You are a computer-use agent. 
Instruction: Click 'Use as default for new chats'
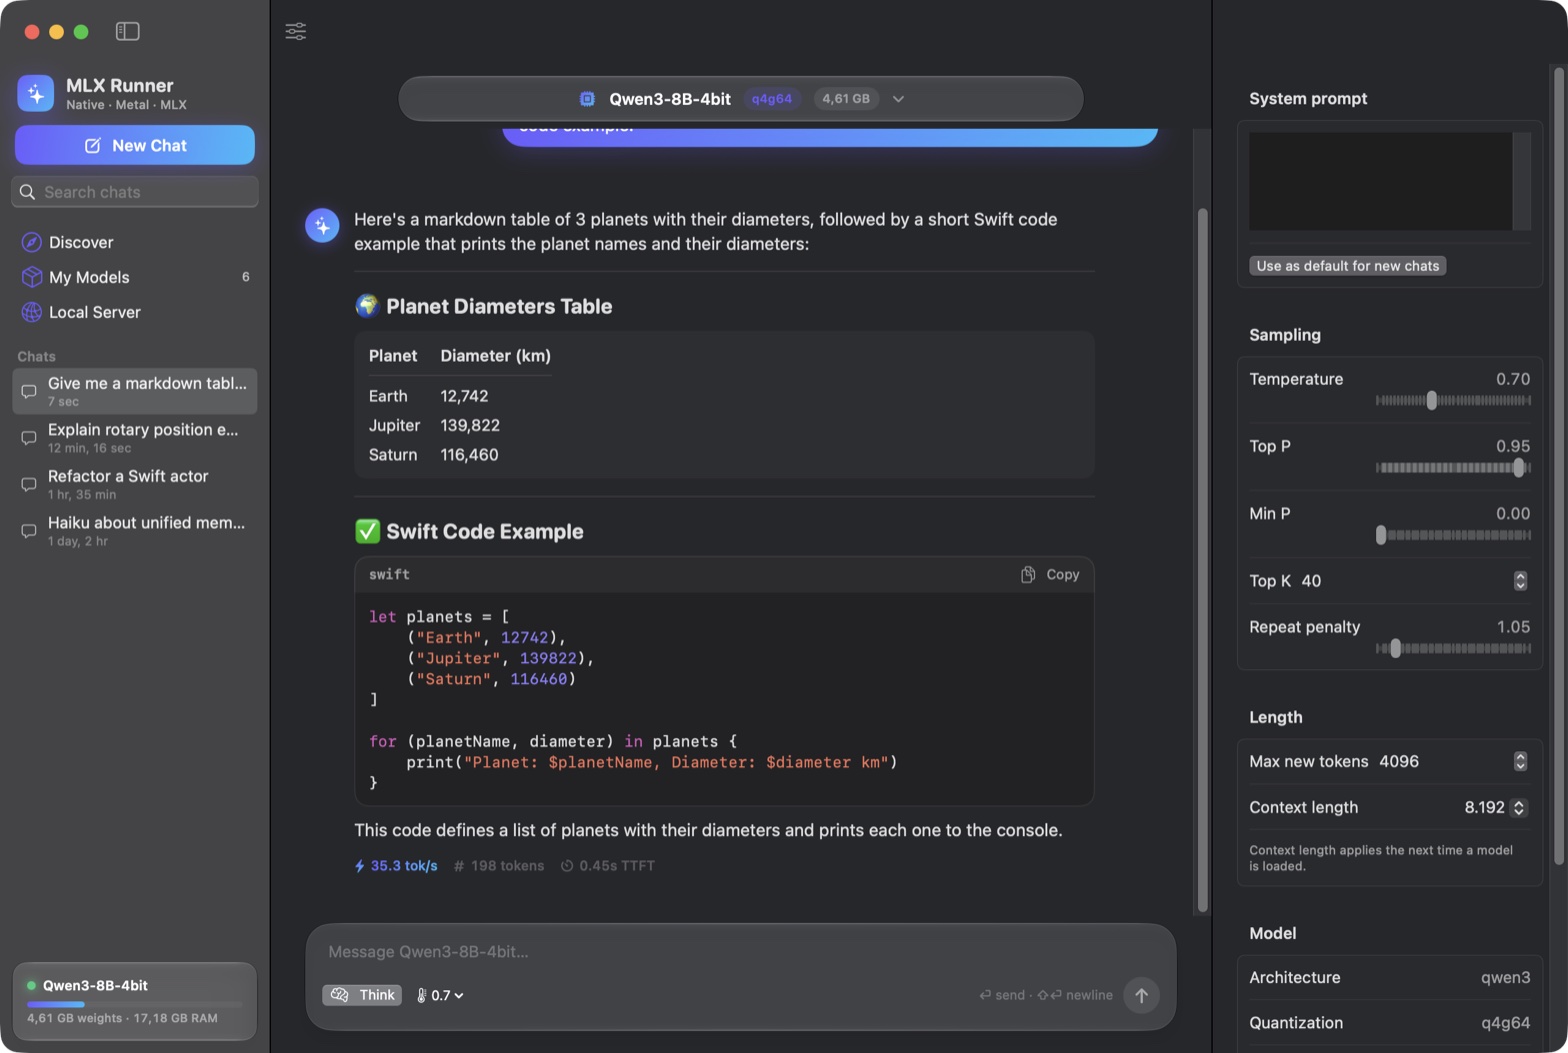pos(1348,266)
